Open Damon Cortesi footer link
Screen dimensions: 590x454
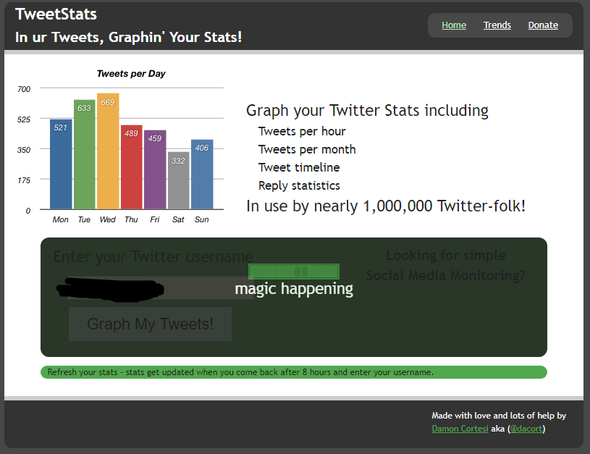(460, 429)
